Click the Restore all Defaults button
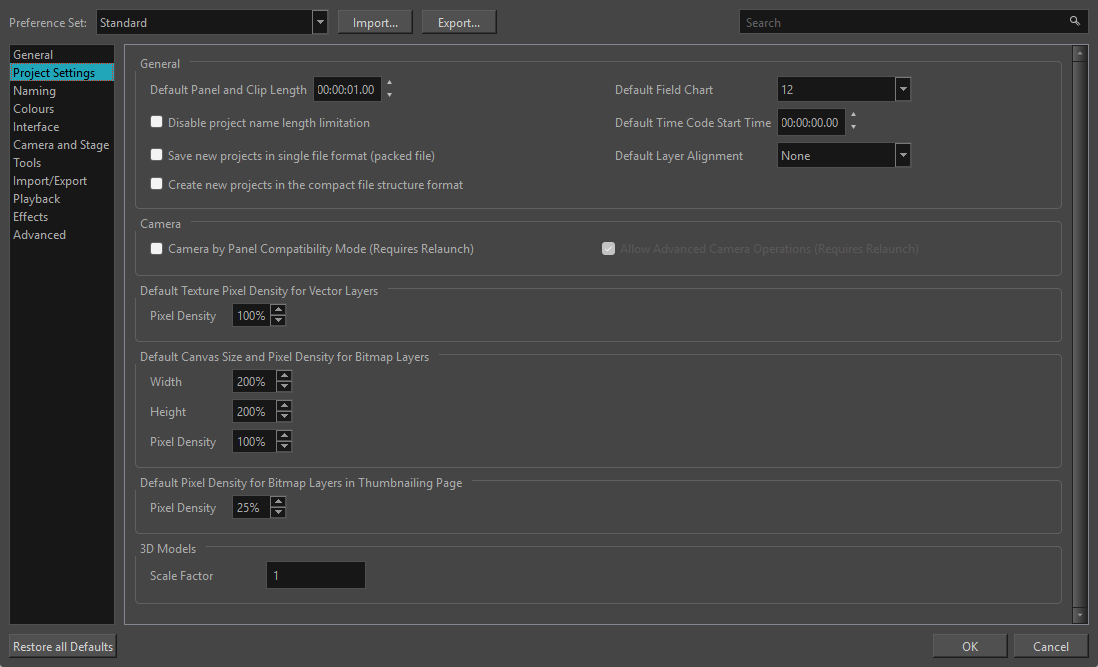 63,647
